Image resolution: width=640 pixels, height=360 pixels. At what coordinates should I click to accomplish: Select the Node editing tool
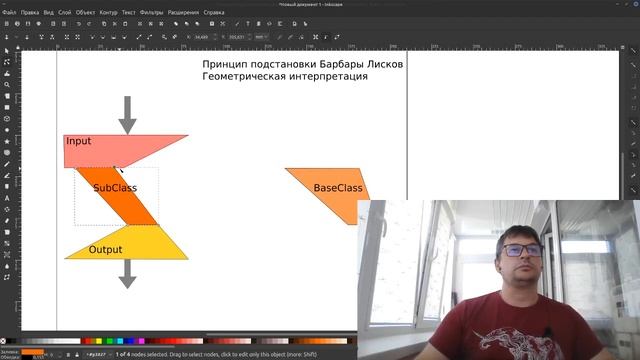7,62
